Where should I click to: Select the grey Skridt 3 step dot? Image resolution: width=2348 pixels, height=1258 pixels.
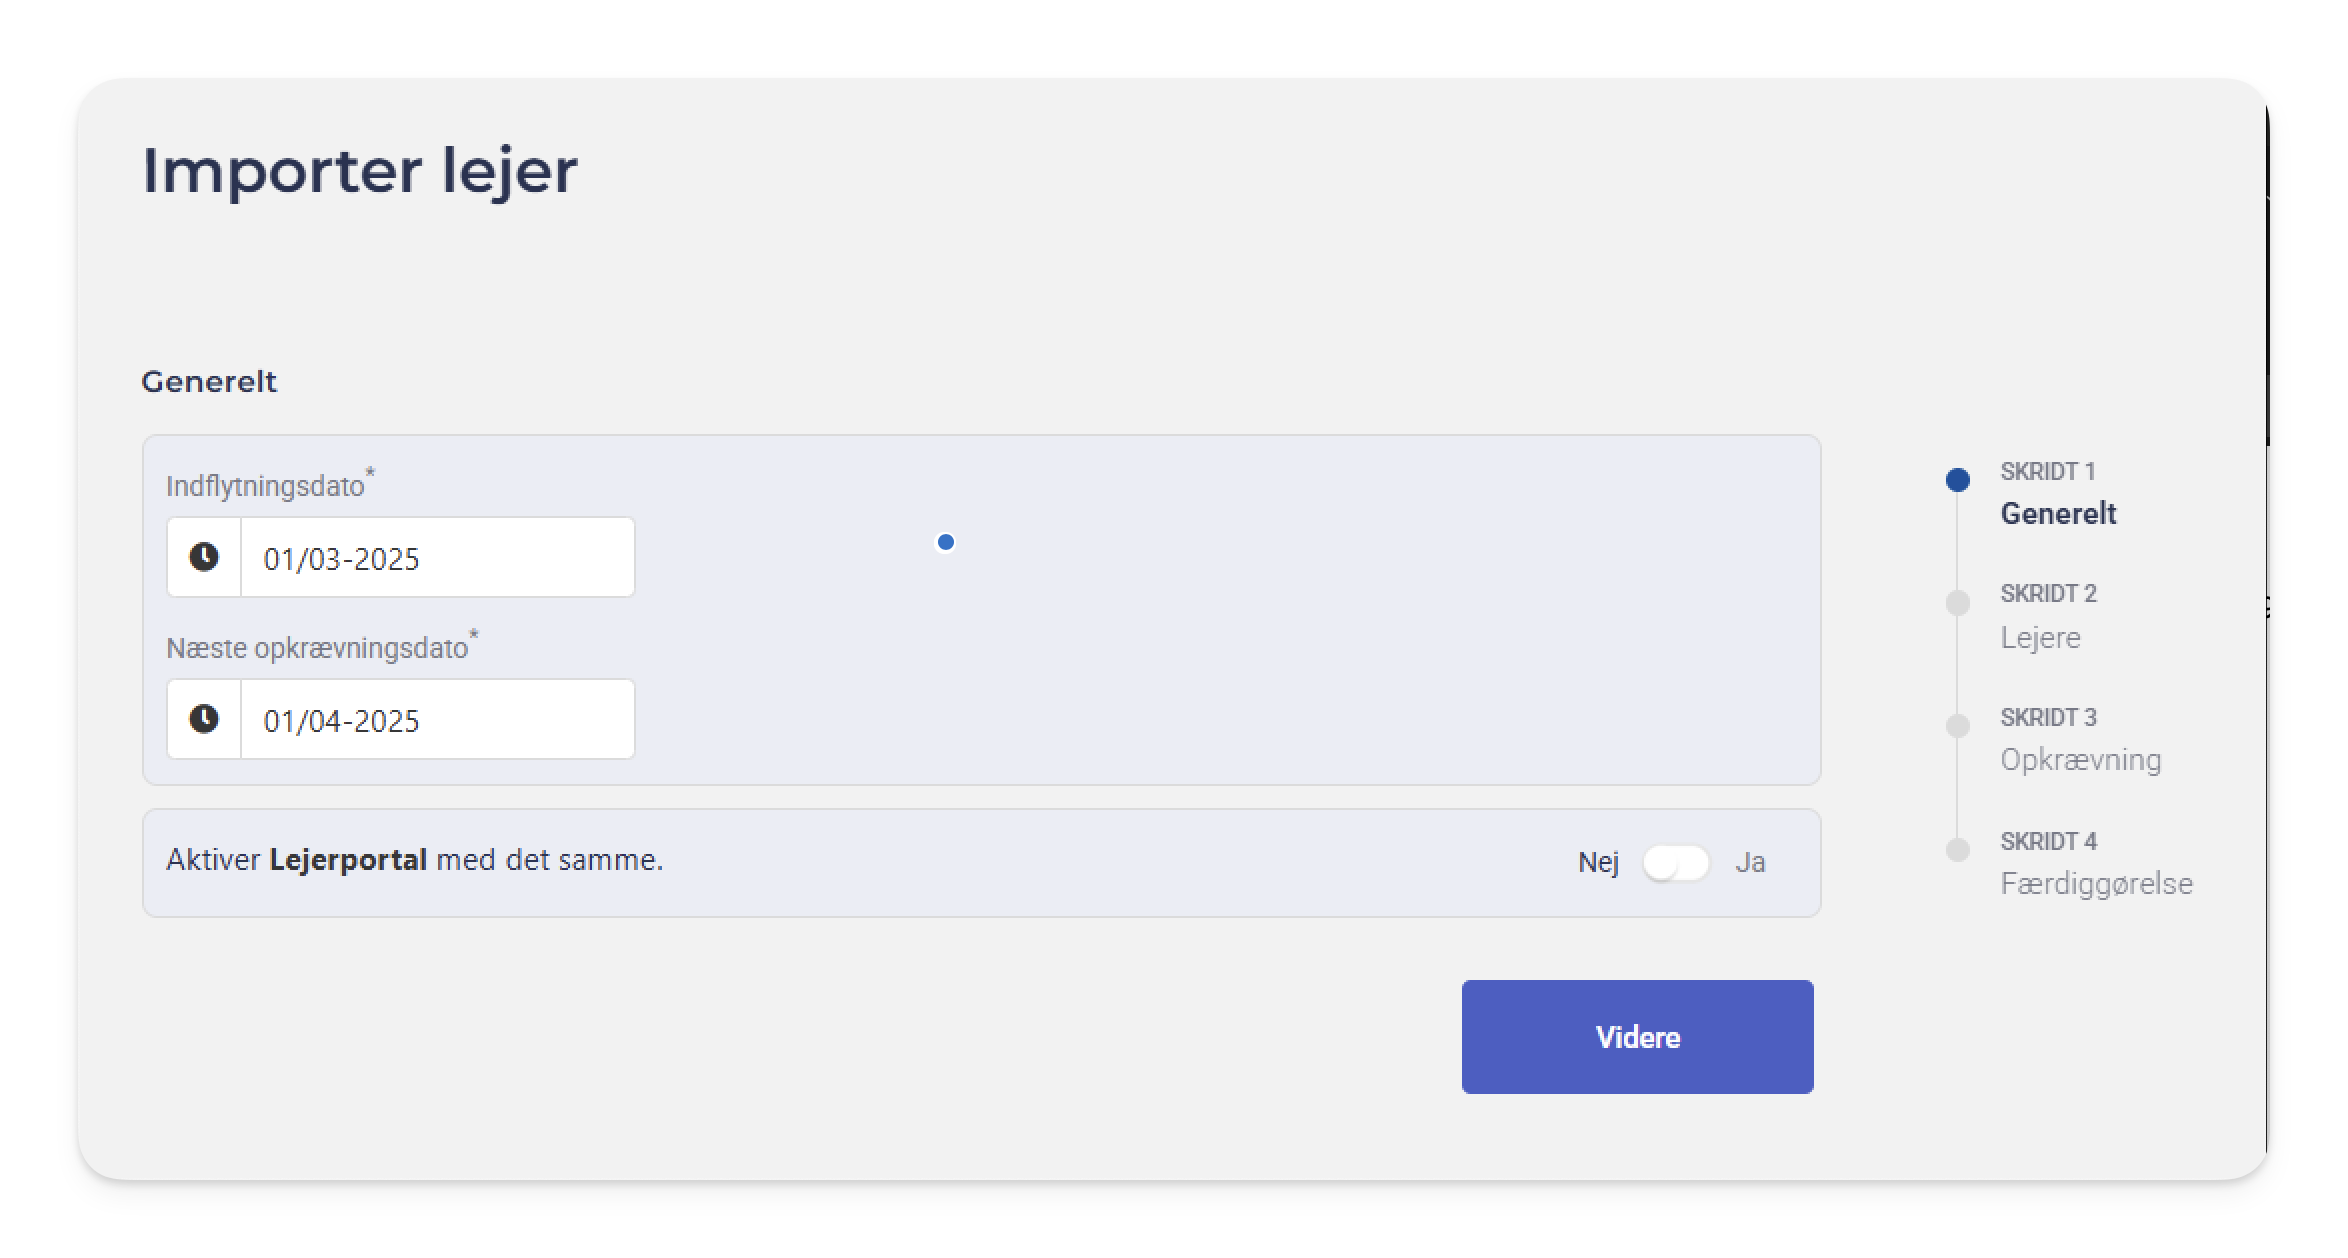(x=1958, y=726)
